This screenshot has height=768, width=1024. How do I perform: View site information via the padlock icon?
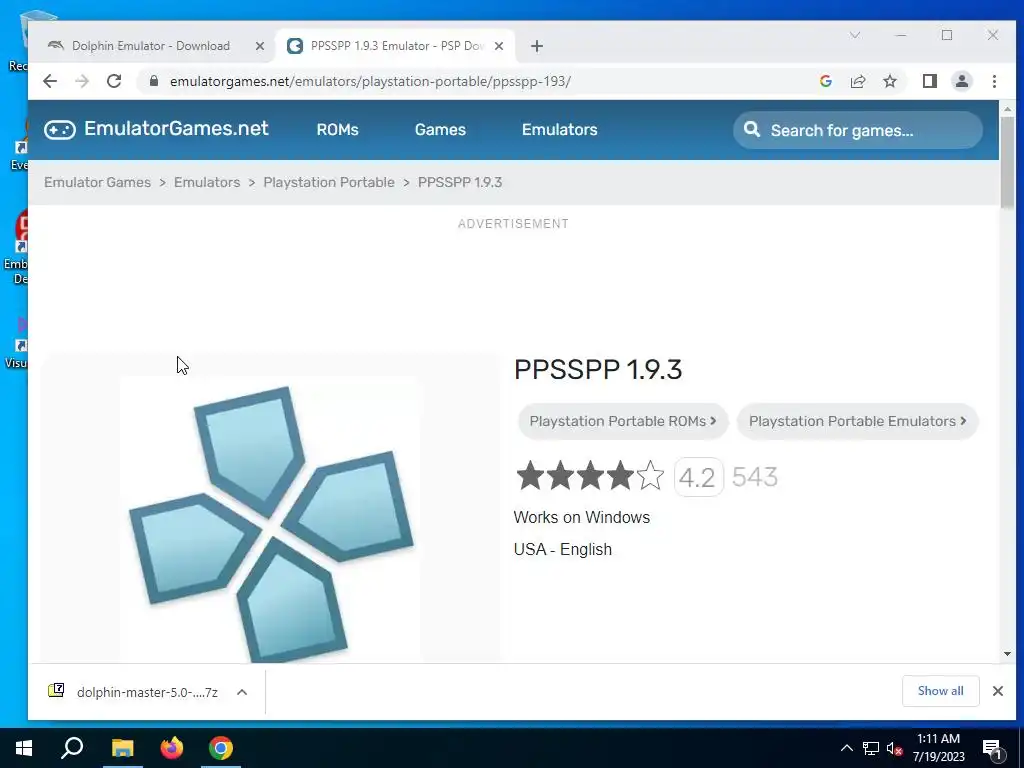coord(154,81)
